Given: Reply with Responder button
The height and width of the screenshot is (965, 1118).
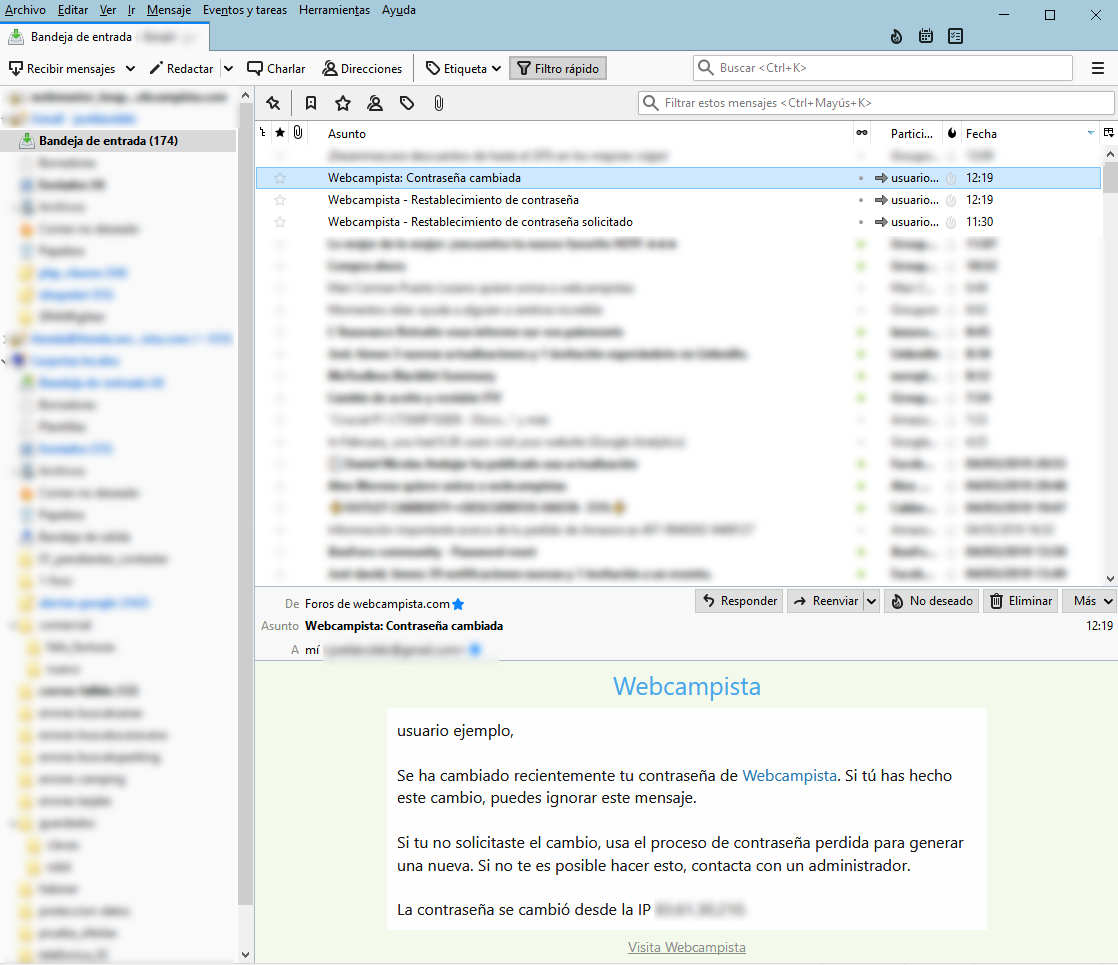Looking at the screenshot, I should coord(739,601).
